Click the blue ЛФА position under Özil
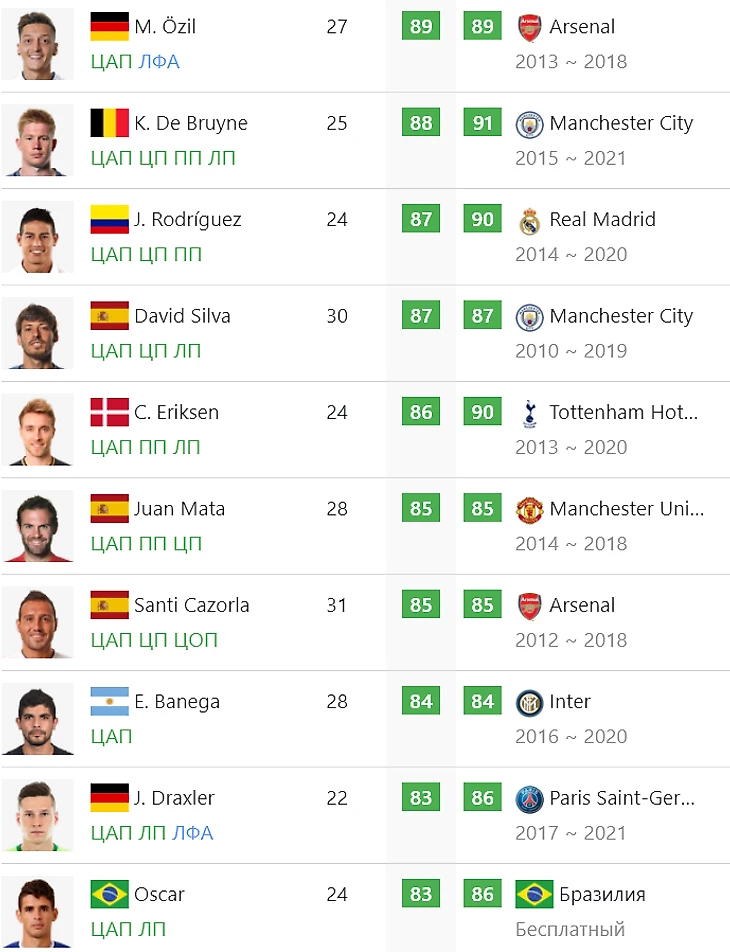 tap(159, 61)
